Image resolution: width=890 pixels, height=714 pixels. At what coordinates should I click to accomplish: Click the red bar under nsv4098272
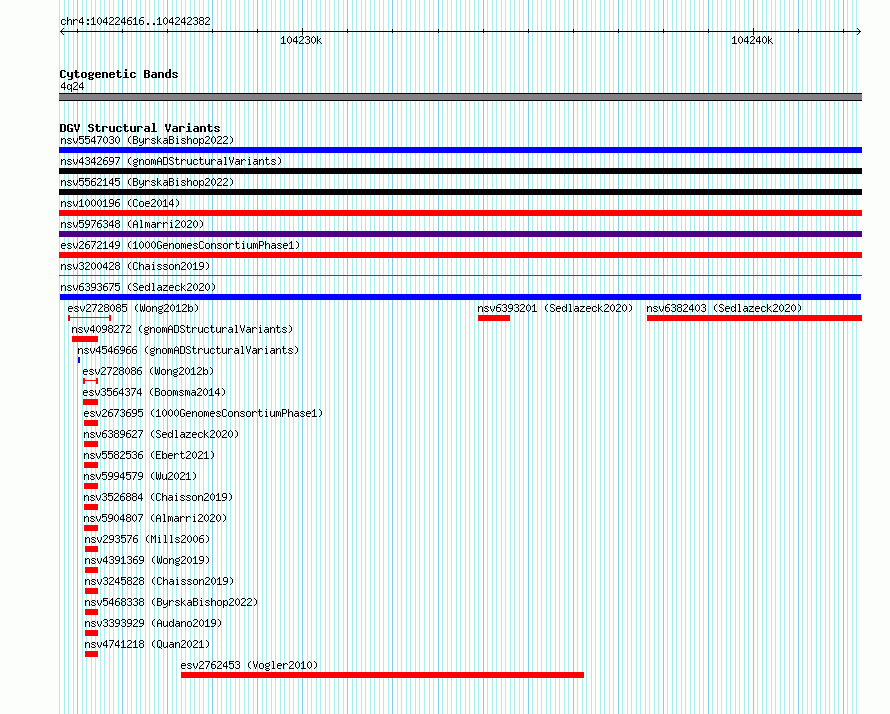(85, 339)
